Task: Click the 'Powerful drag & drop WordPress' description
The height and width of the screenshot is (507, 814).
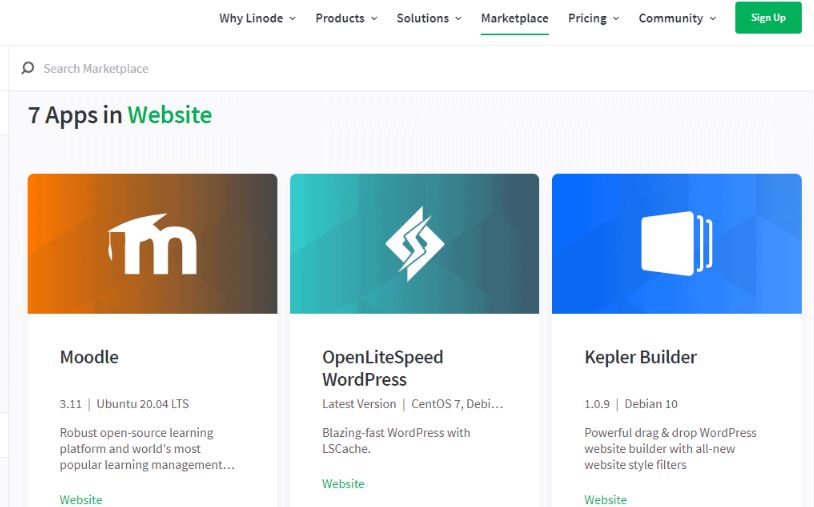Action: [670, 449]
